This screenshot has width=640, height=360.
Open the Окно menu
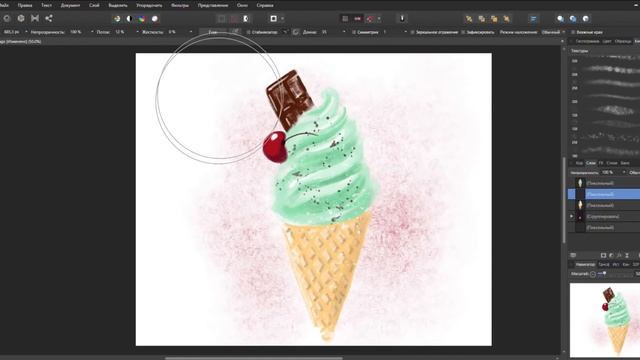(x=242, y=5)
